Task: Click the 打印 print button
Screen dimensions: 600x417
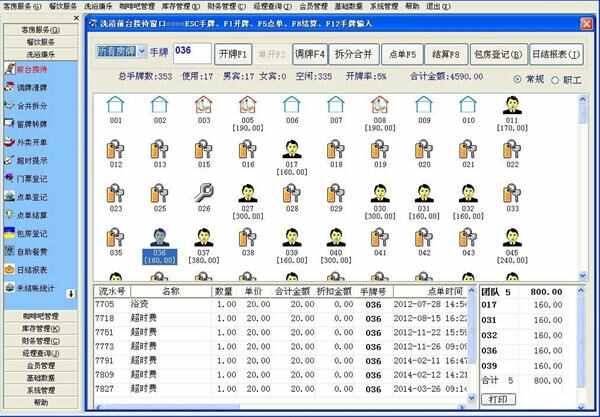Action: (x=498, y=399)
